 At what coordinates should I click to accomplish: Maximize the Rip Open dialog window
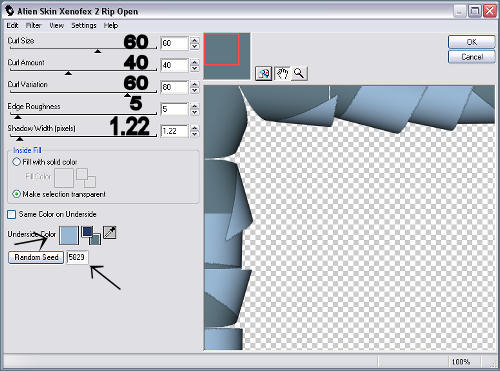[475, 11]
